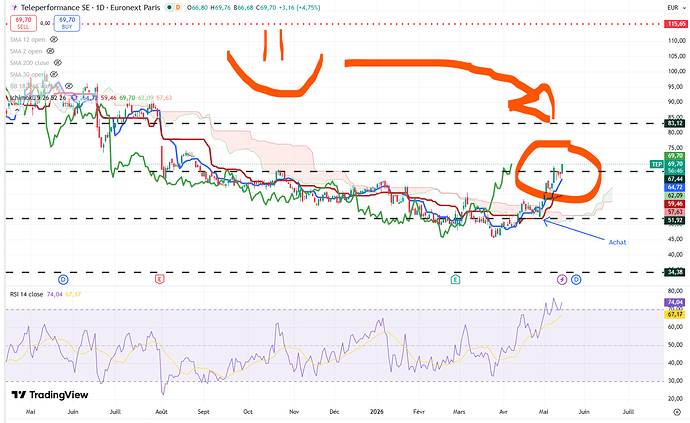Click the dark red 59,46 price label
This screenshot has width=690, height=423.
pyautogui.click(x=675, y=204)
